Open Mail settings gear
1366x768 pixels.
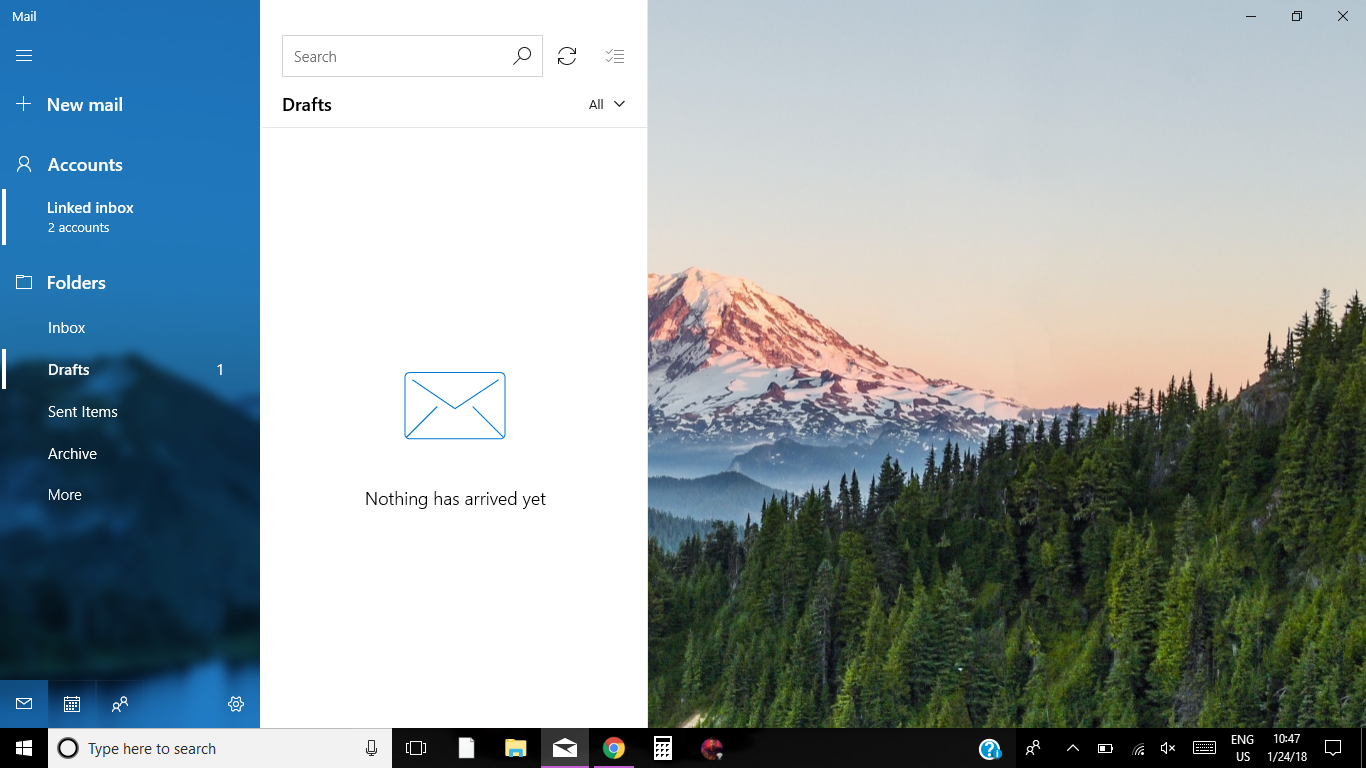point(236,704)
